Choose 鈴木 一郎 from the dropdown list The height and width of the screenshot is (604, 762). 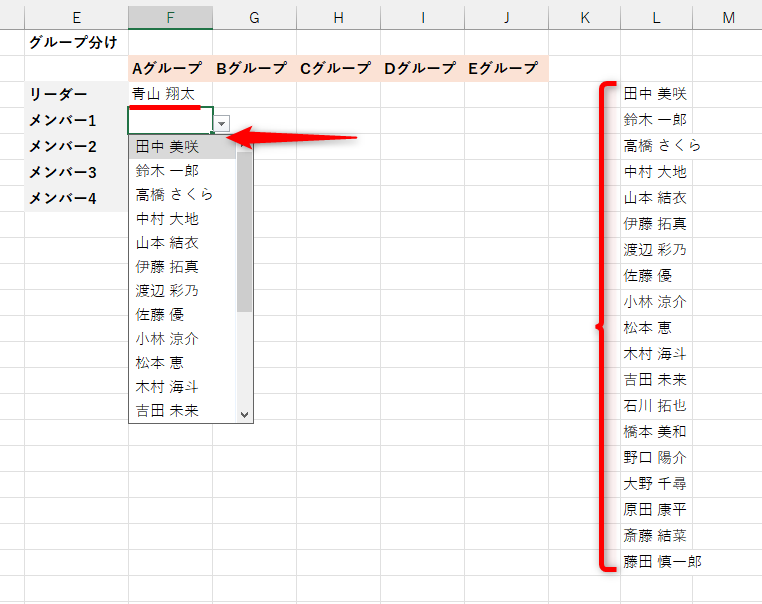pyautogui.click(x=183, y=171)
